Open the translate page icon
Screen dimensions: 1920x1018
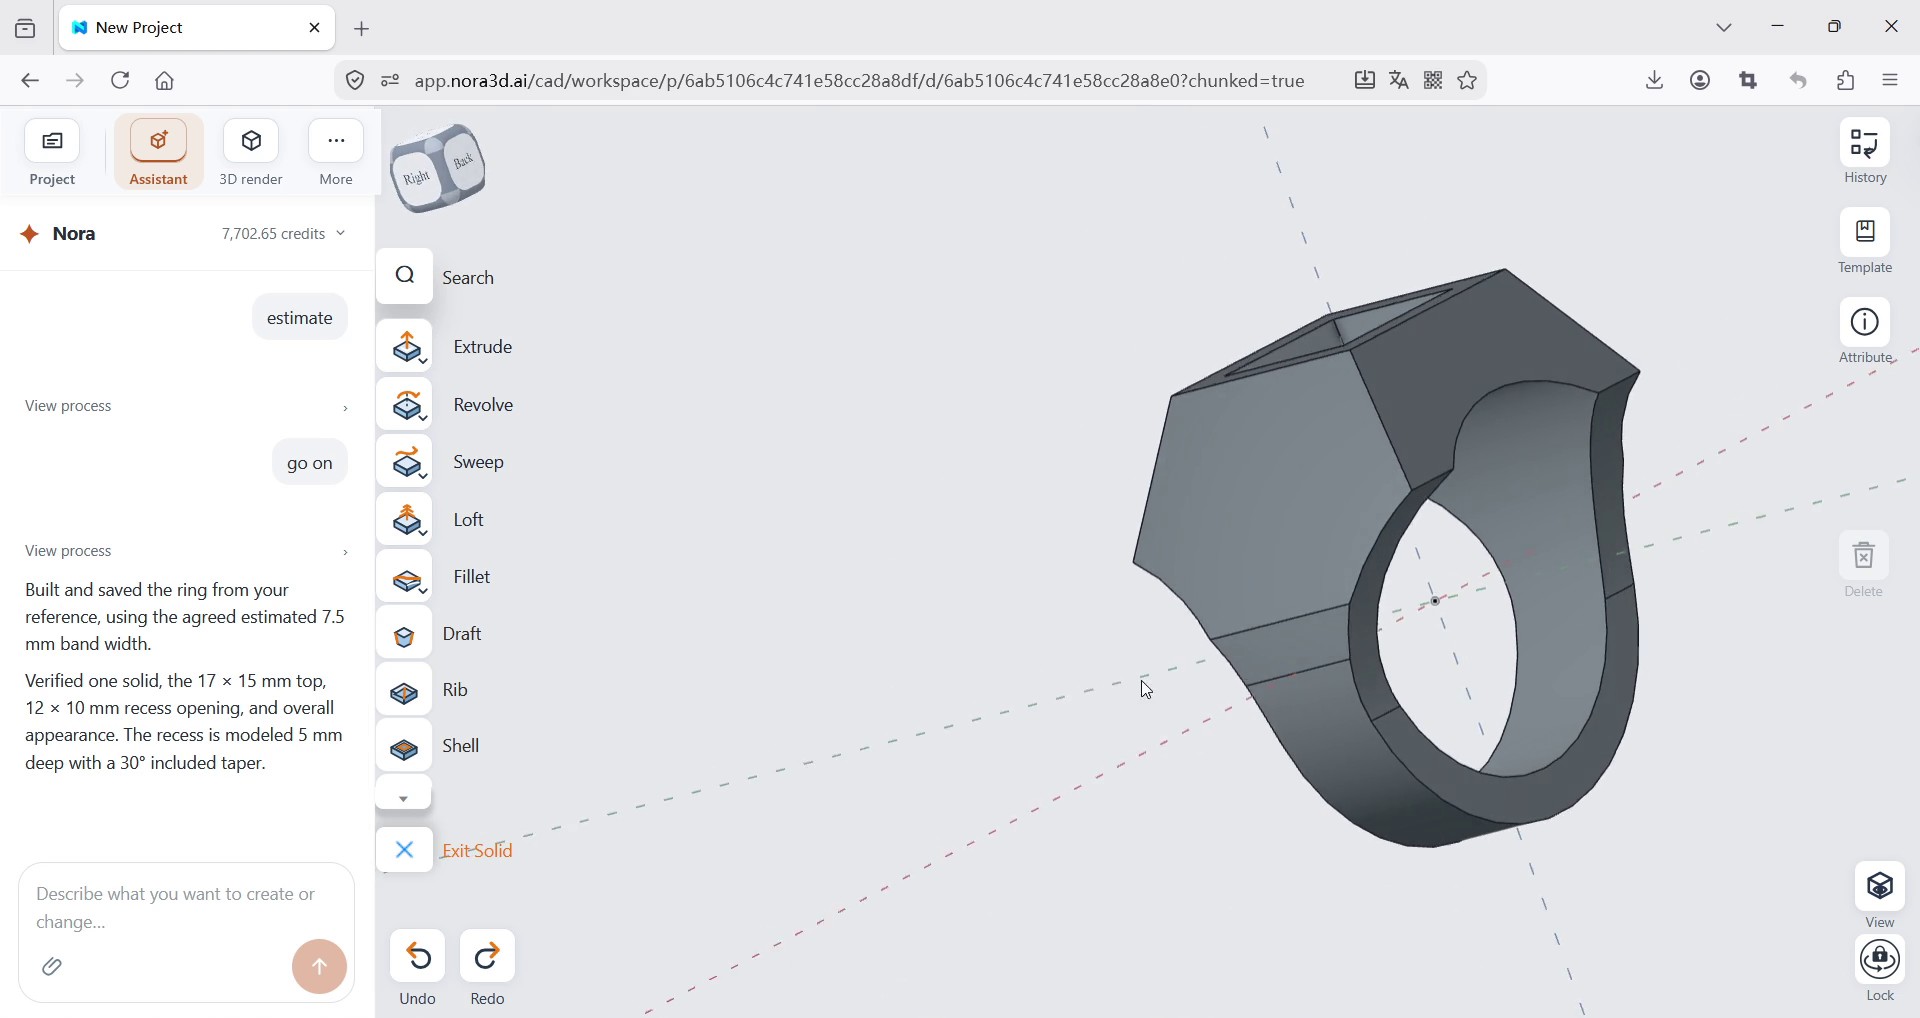click(x=1399, y=81)
